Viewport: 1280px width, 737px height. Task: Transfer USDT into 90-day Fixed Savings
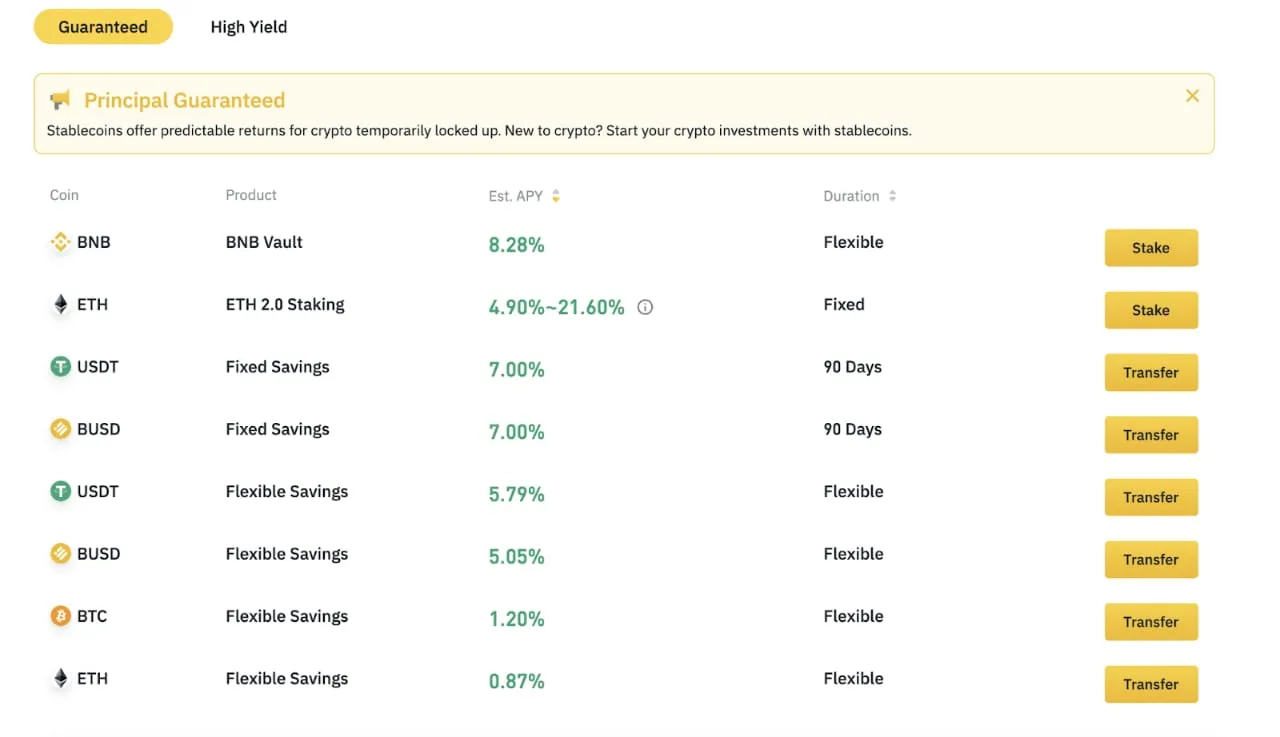pos(1150,372)
